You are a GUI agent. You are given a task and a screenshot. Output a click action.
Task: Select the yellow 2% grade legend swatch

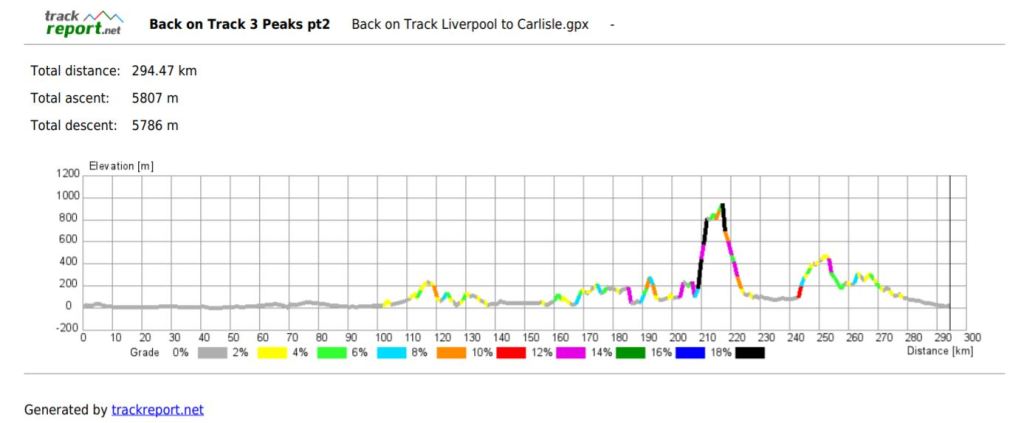pos(270,352)
